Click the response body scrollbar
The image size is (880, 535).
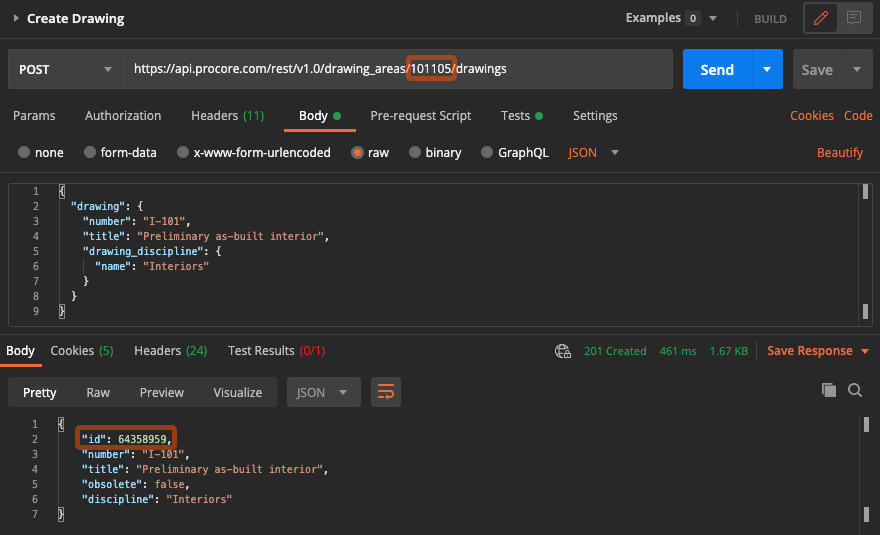(866, 475)
